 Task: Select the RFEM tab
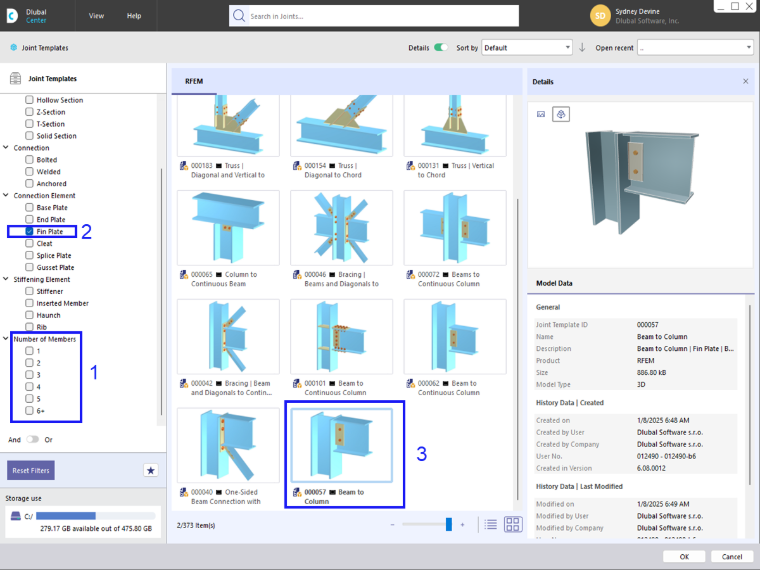194,81
